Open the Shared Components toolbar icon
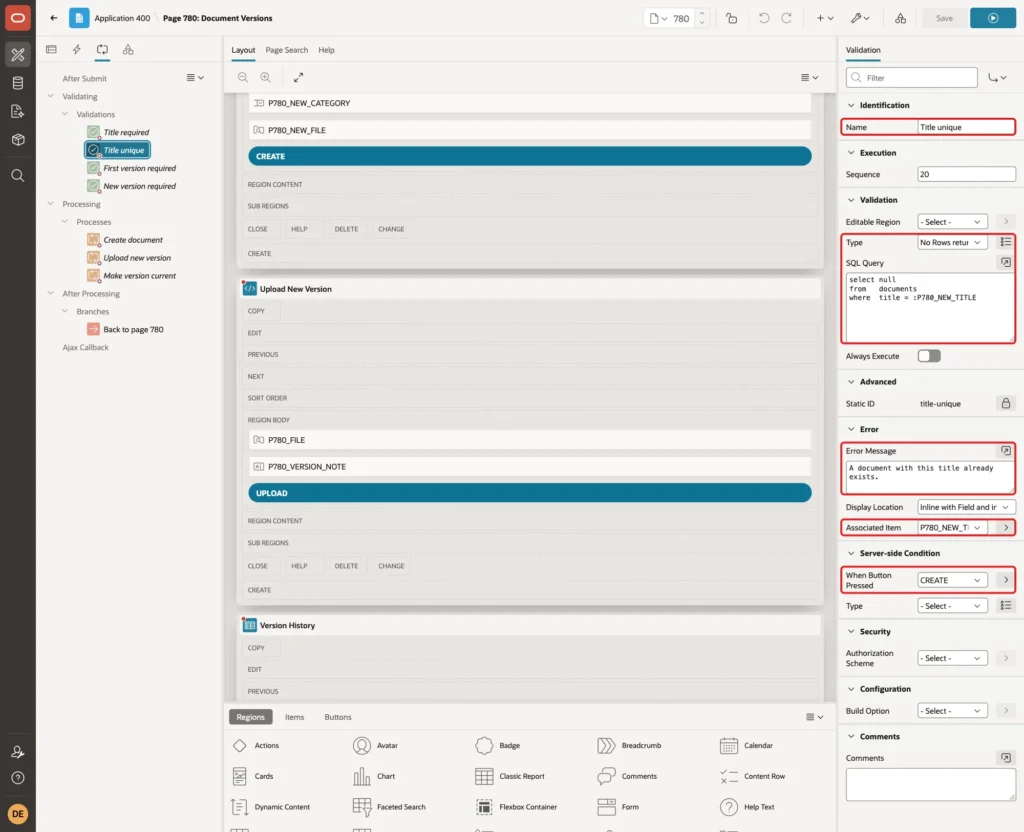 tap(901, 18)
